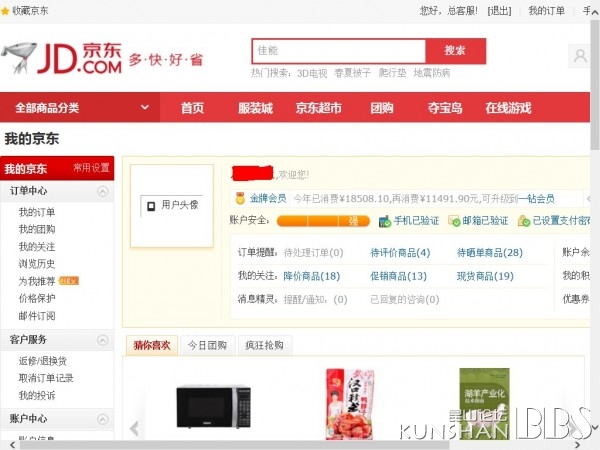Click the 金牌会员 link
Screen dimensions: 600x450
[268, 198]
